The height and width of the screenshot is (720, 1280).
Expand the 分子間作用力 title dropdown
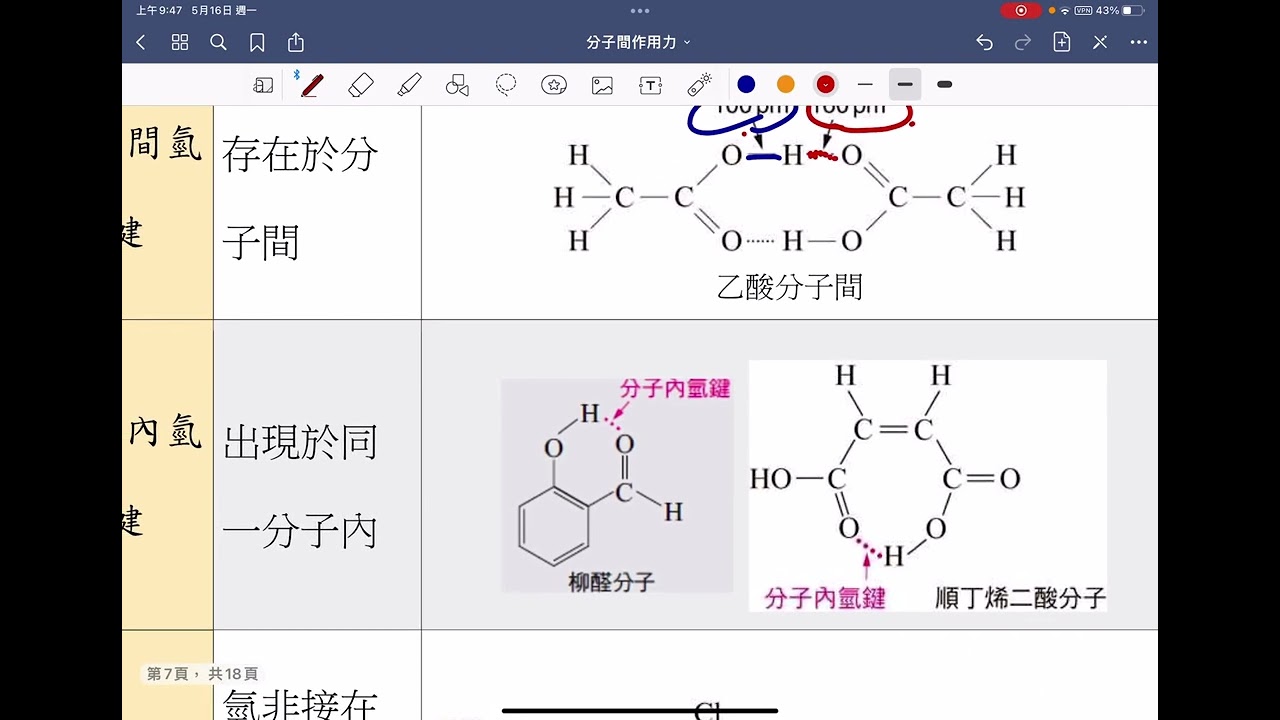pos(639,42)
